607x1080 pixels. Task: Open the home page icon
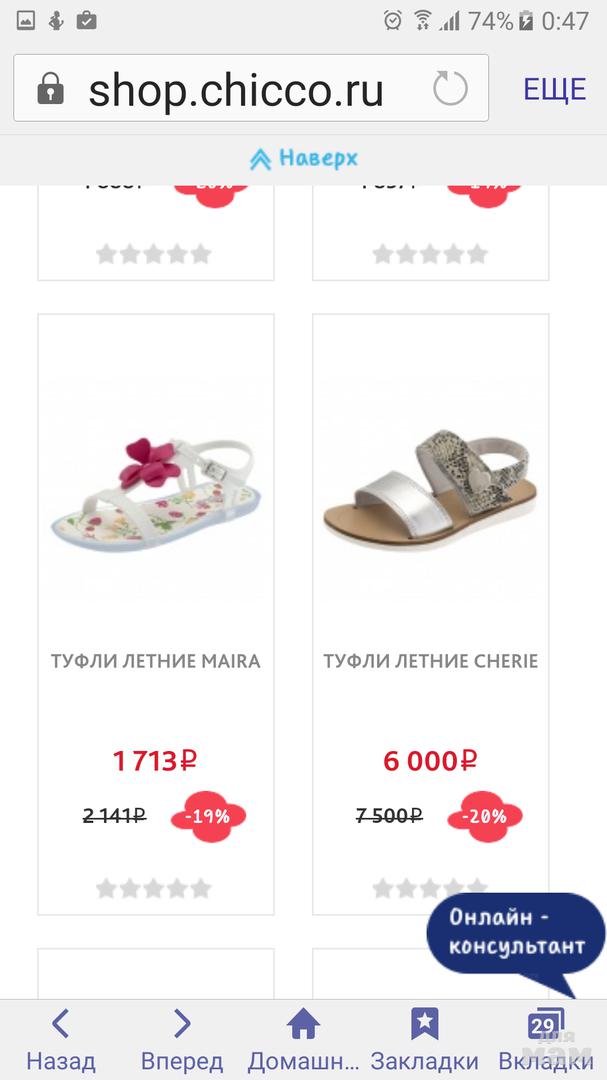click(x=302, y=1040)
